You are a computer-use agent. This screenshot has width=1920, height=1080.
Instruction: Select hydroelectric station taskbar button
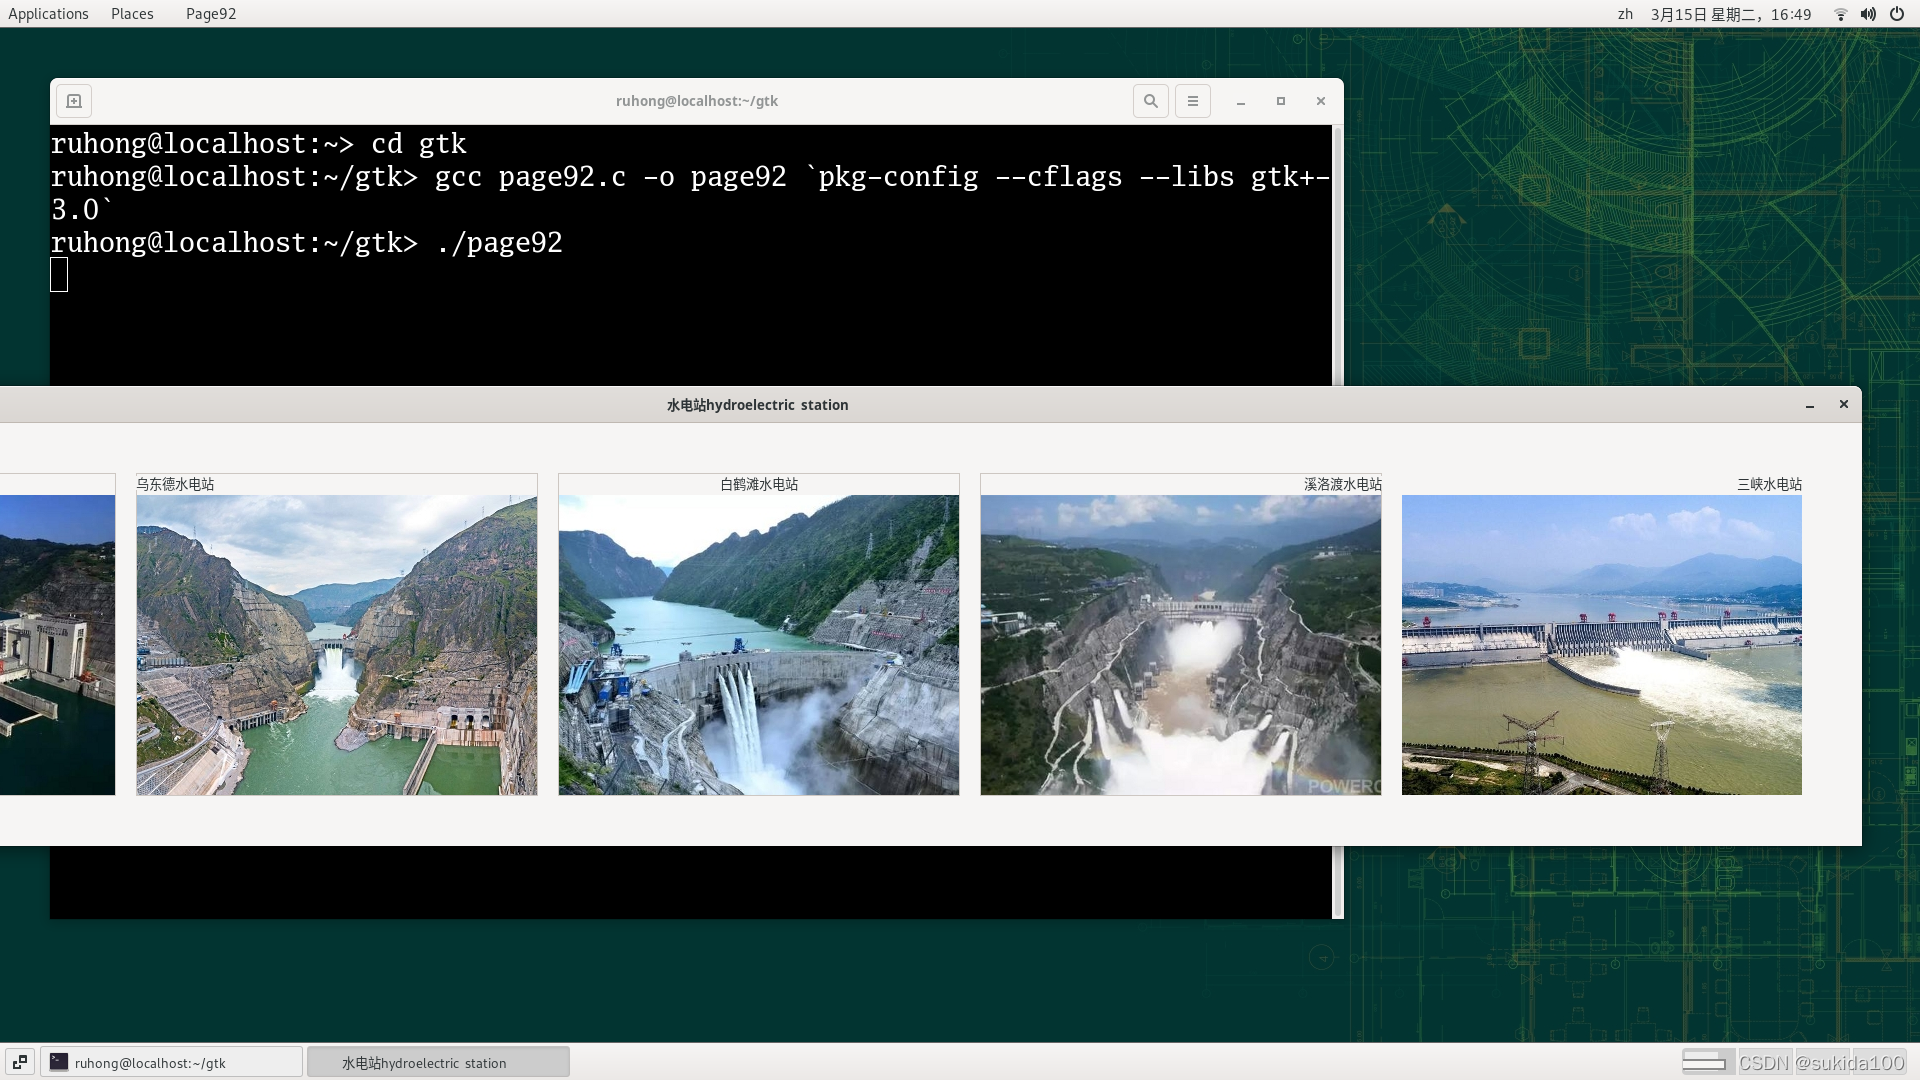point(438,1062)
